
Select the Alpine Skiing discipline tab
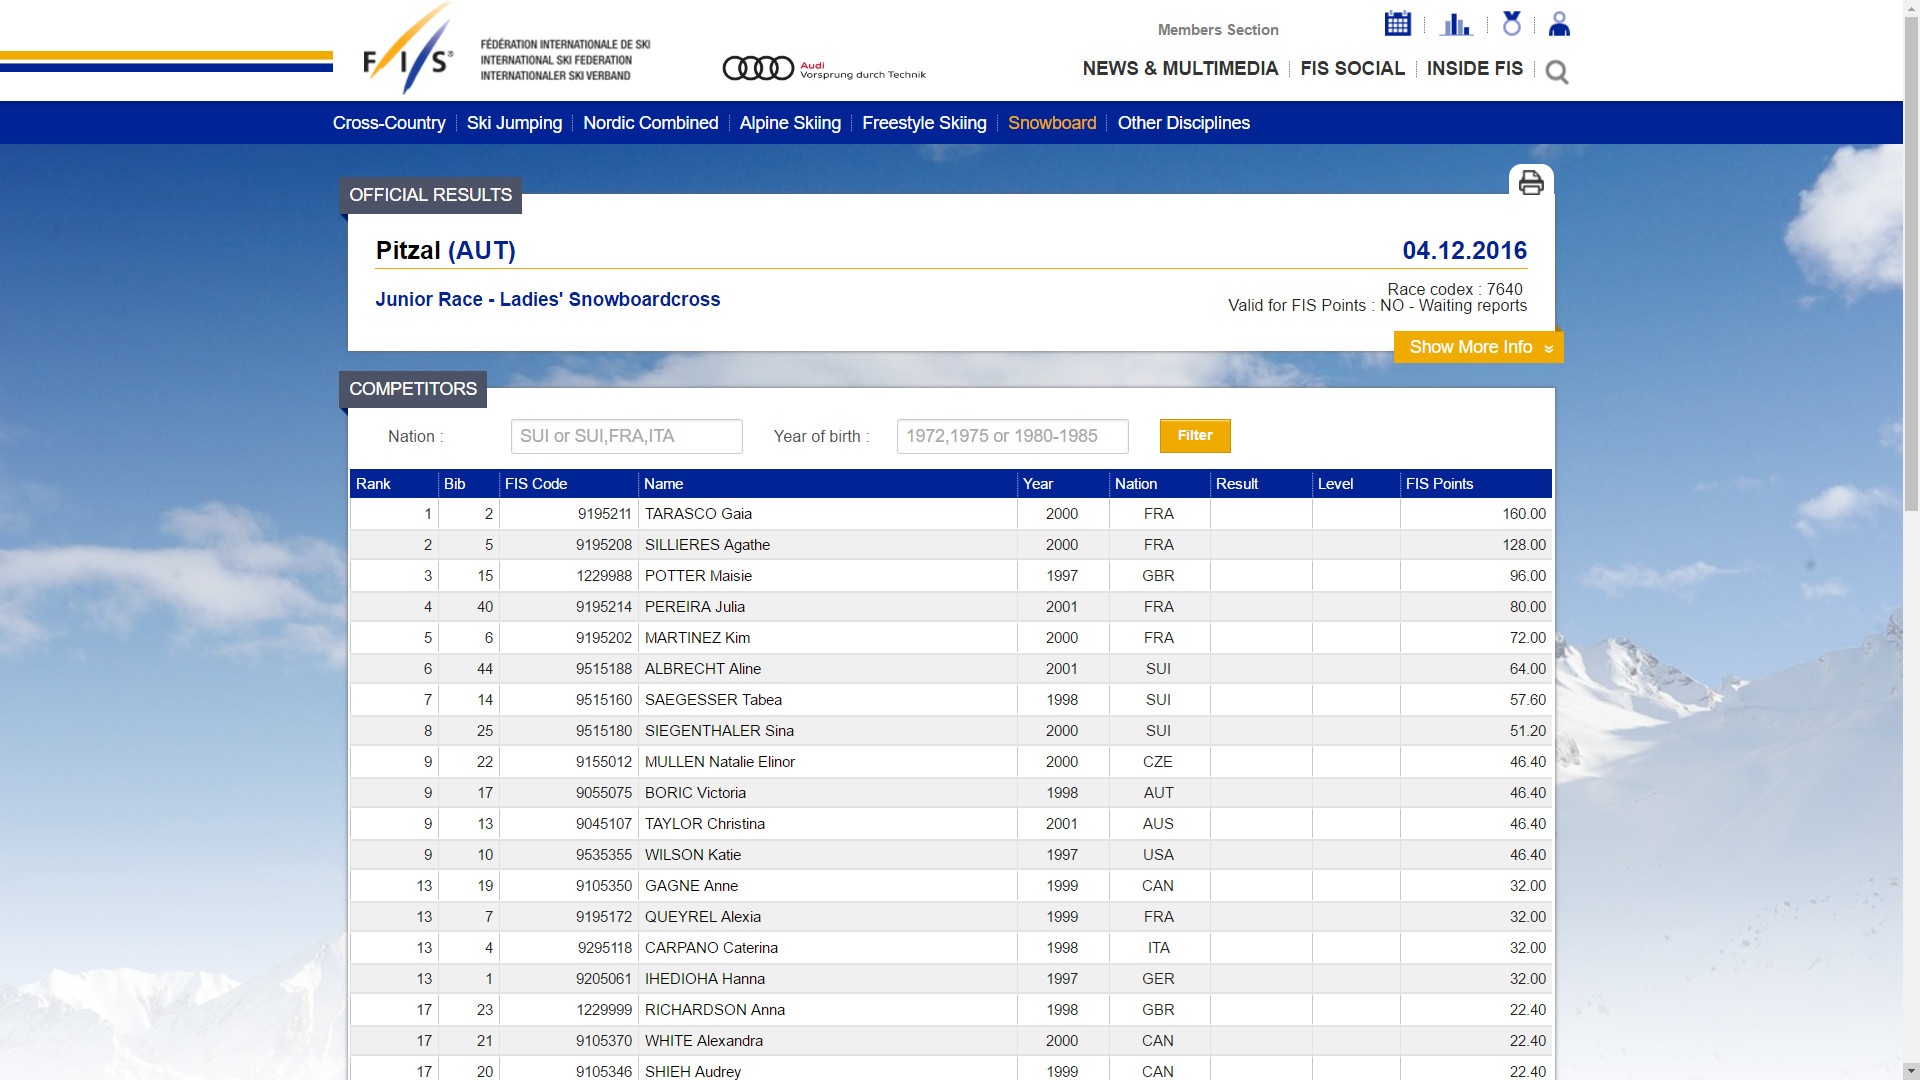click(790, 123)
